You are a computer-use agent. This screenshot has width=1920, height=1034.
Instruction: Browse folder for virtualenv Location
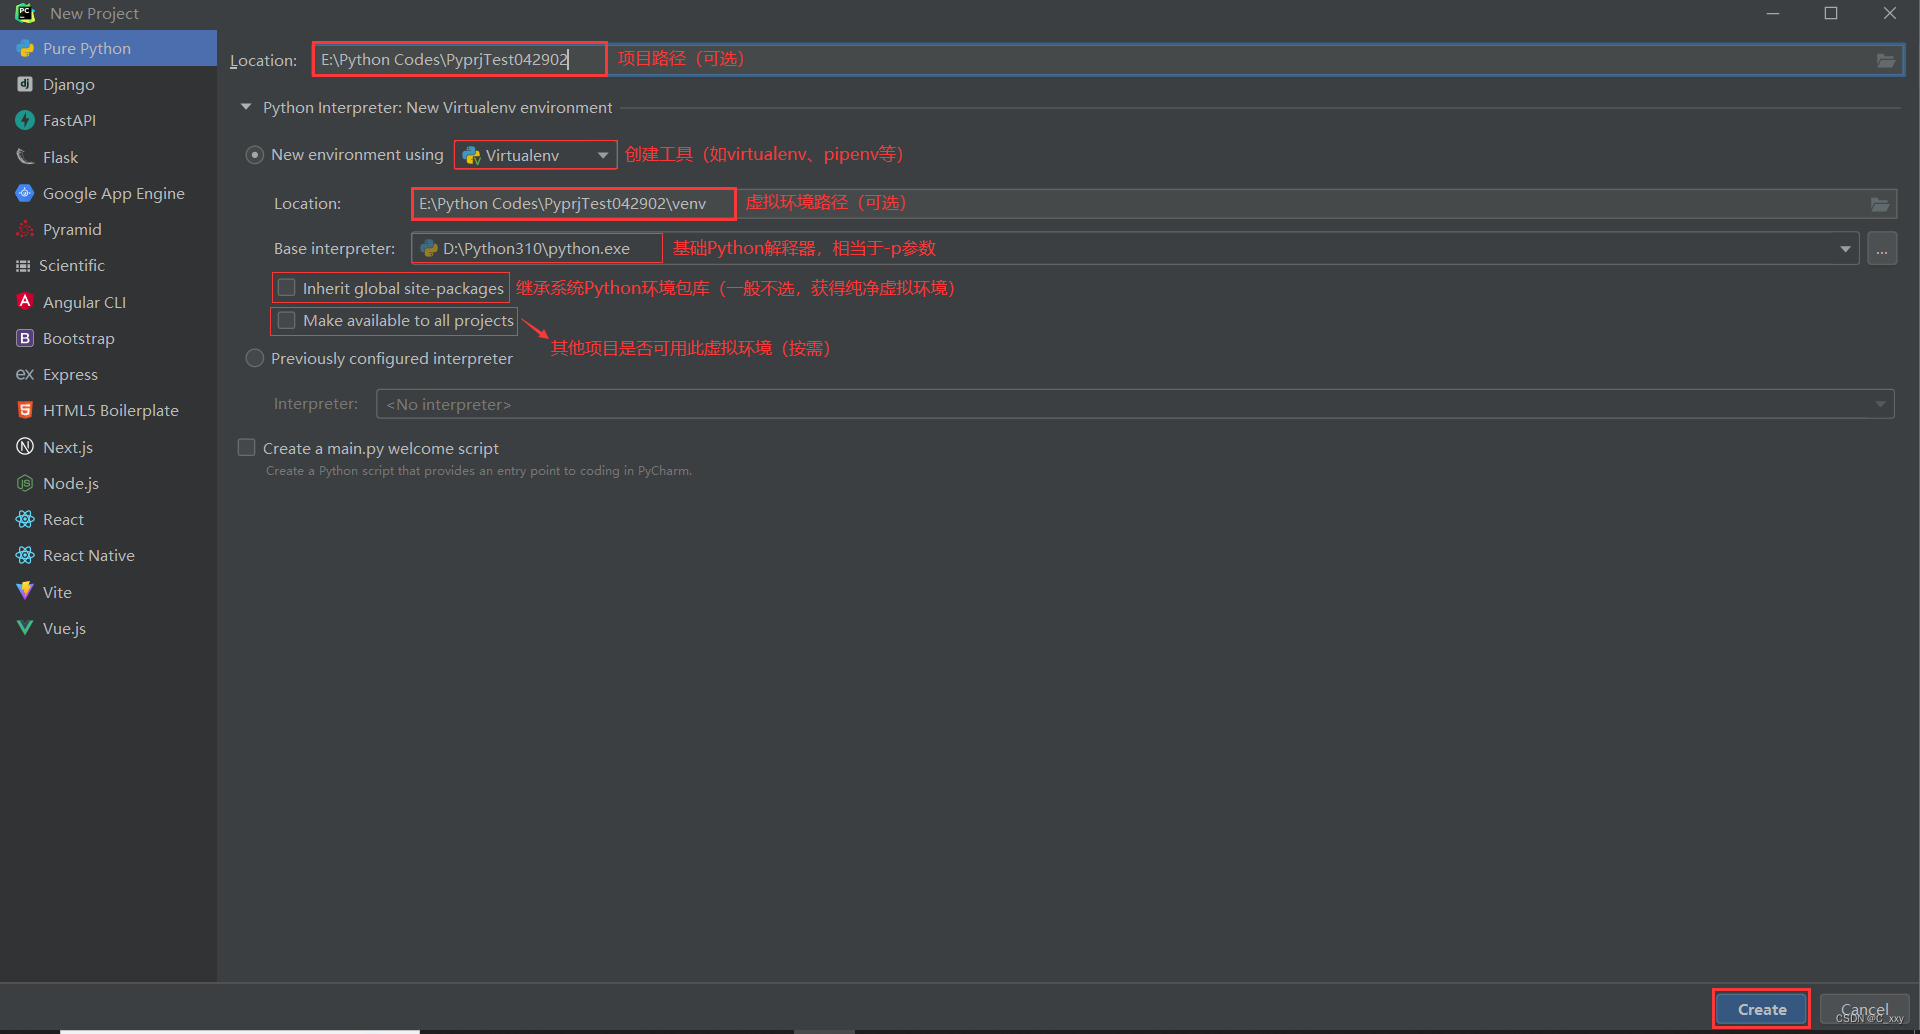1880,204
